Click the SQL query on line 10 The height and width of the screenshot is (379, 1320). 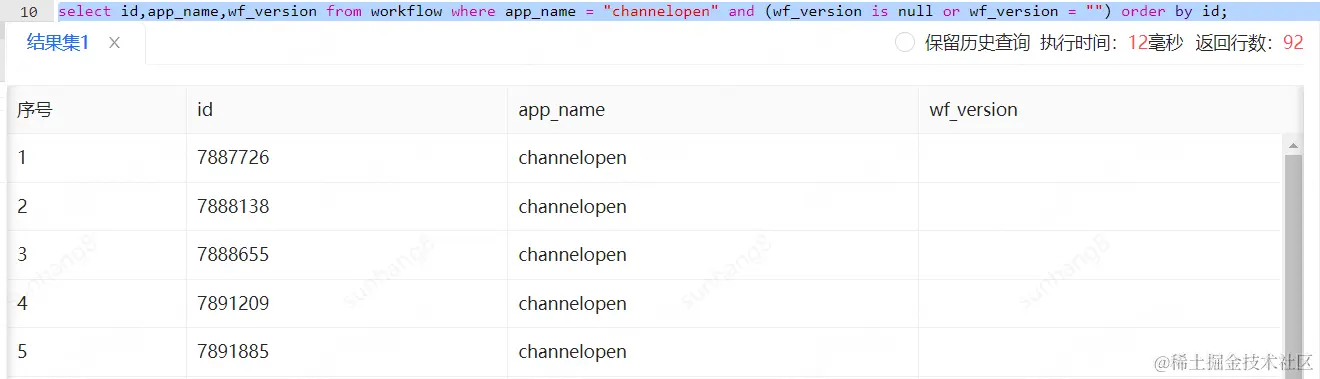pos(643,11)
